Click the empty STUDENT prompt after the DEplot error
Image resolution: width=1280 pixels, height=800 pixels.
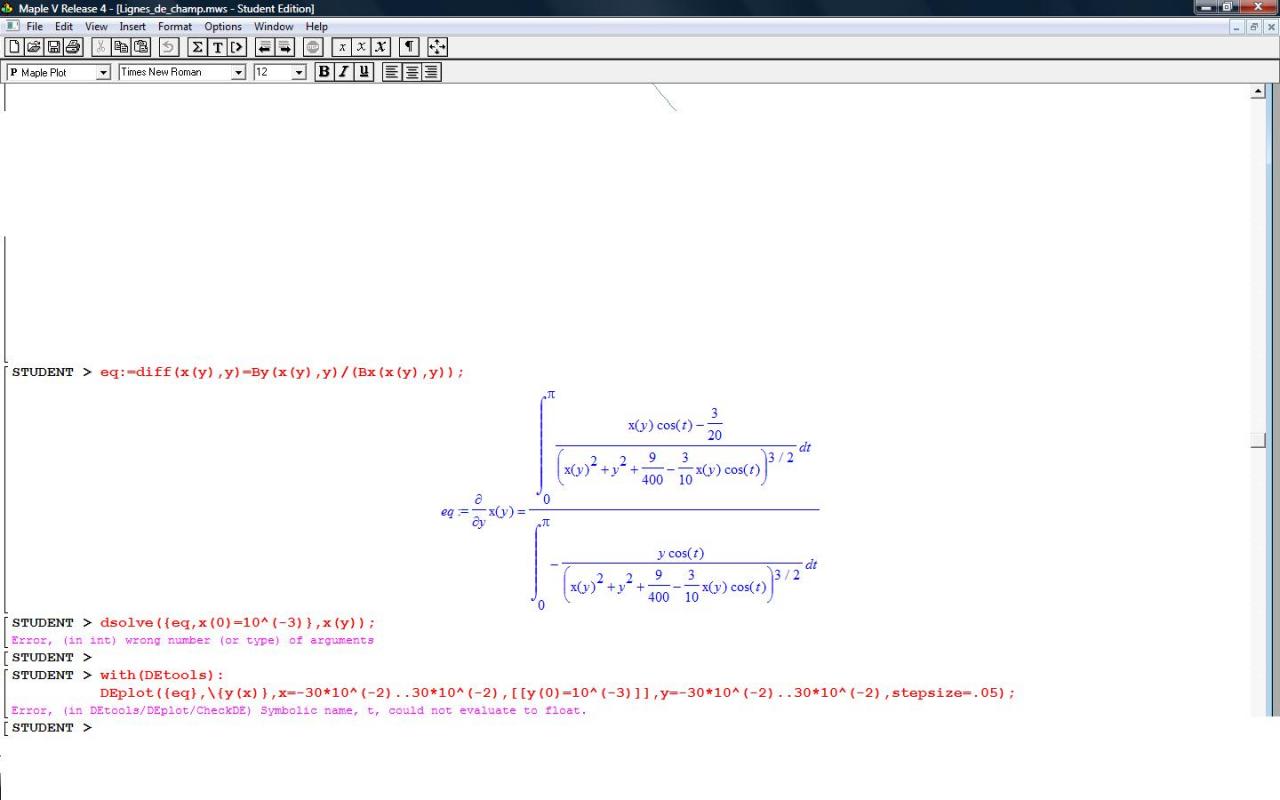tap(52, 728)
